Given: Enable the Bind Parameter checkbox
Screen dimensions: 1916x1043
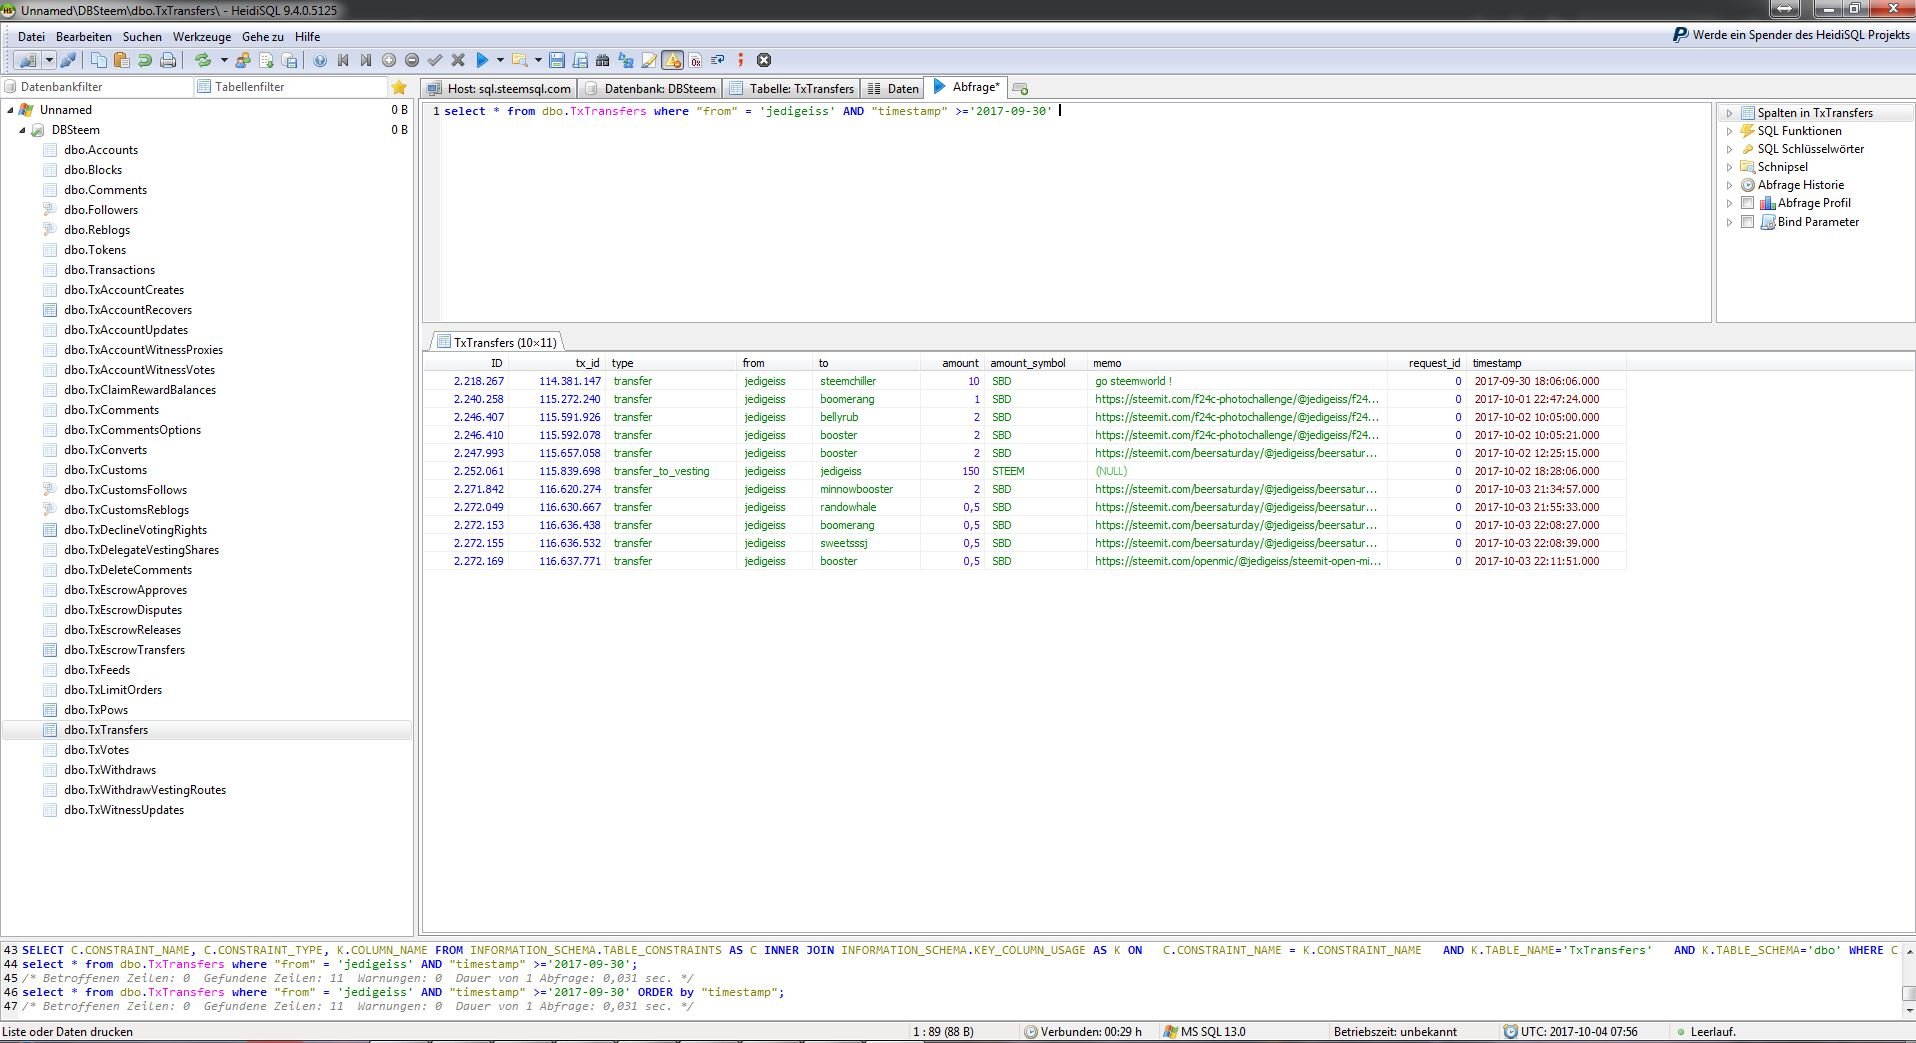Looking at the screenshot, I should (1747, 222).
